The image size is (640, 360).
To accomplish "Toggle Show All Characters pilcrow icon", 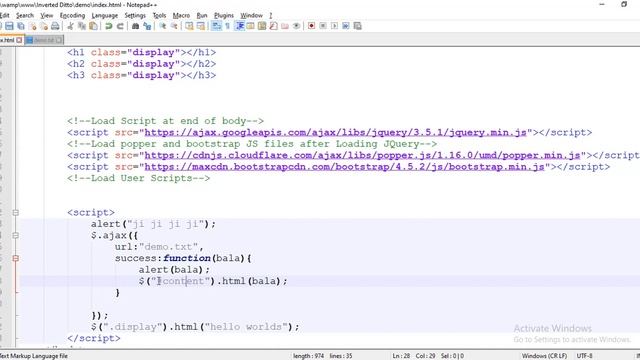I will tap(228, 26).
